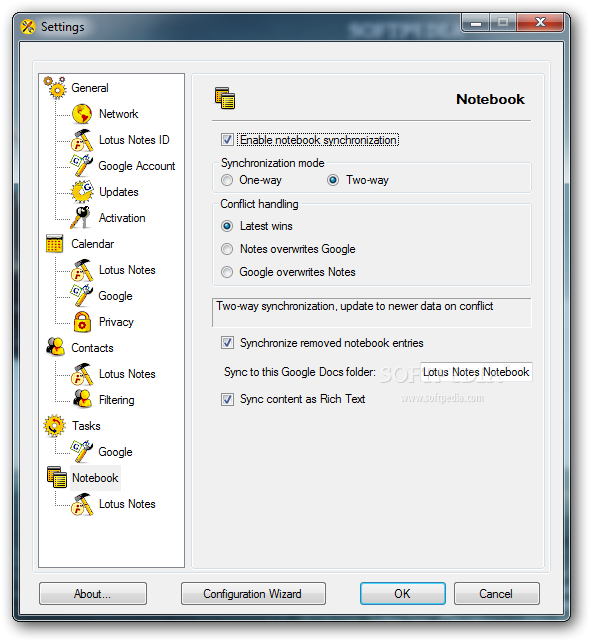Image resolution: width=591 pixels, height=642 pixels.
Task: Click the Tasks gear icon
Action: (x=54, y=425)
